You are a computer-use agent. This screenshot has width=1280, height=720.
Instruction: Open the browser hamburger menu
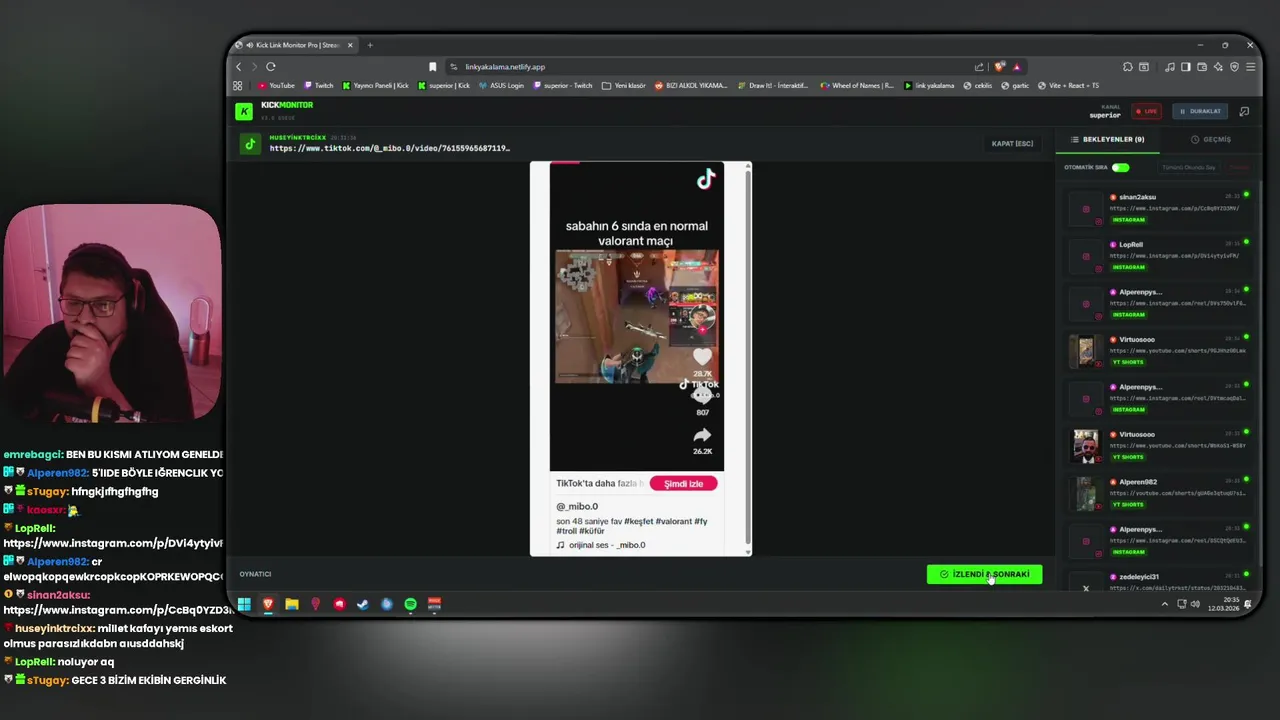point(1250,67)
